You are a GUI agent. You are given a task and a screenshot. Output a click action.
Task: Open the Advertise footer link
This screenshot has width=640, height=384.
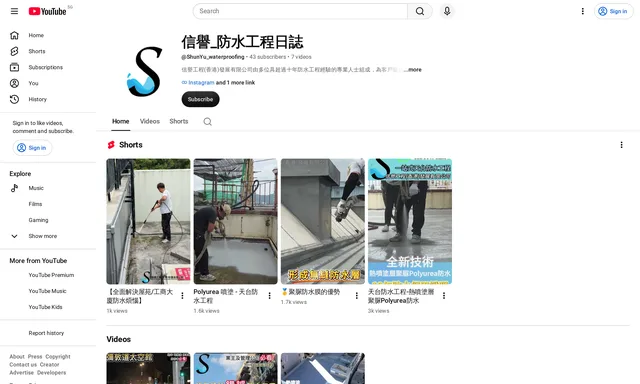pyautogui.click(x=22, y=373)
